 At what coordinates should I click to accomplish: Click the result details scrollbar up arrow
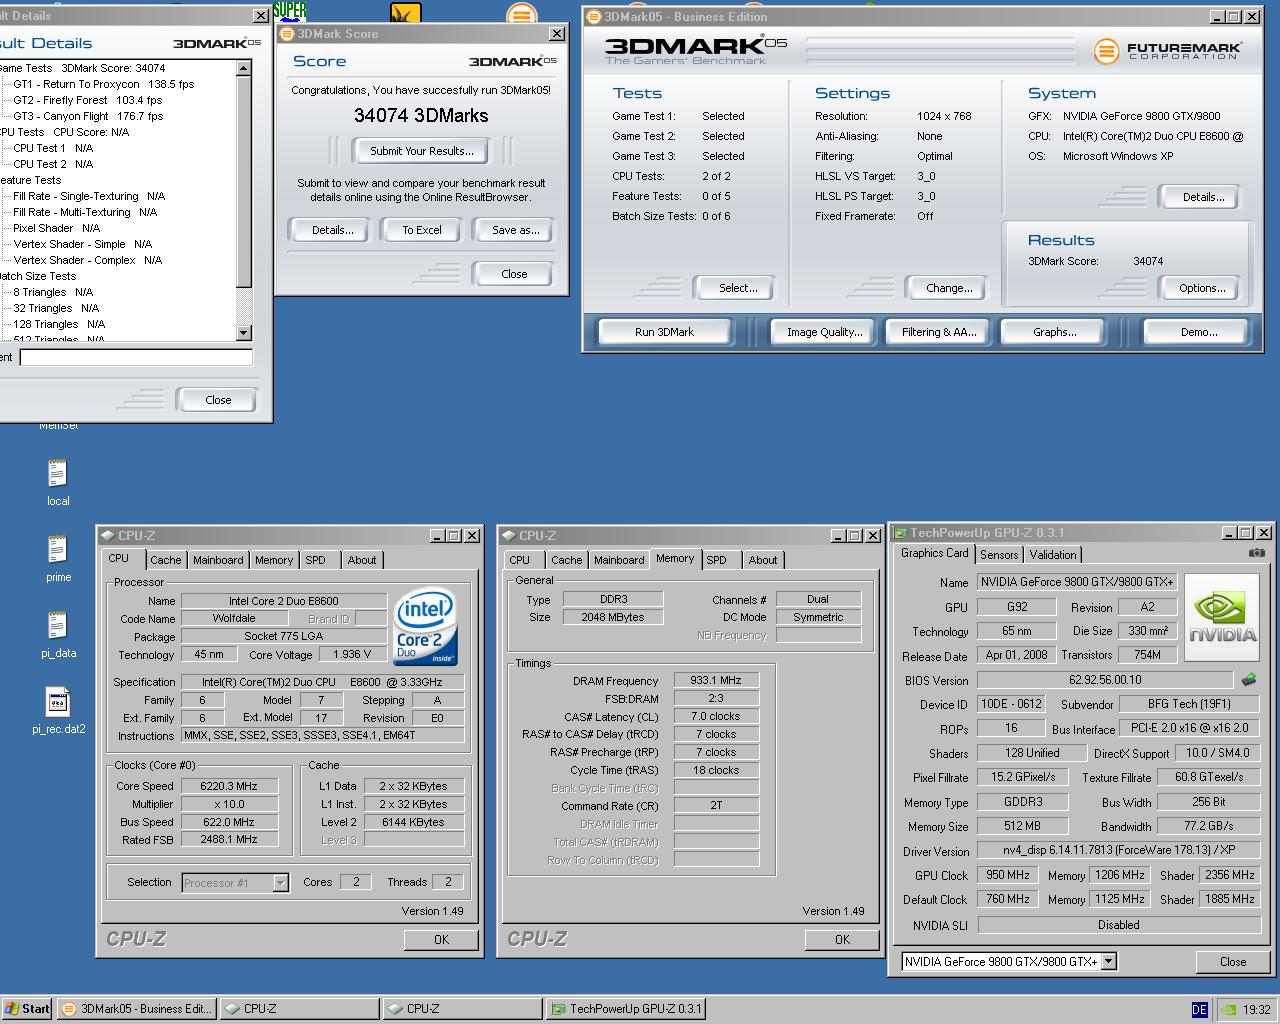244,68
